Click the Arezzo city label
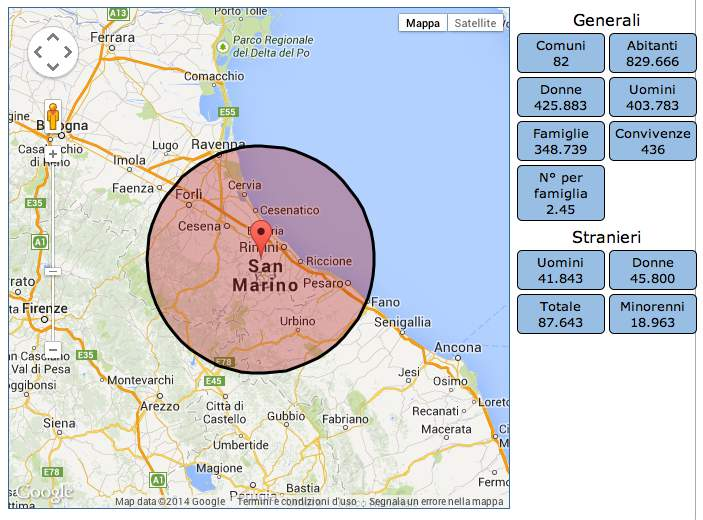 (x=160, y=406)
